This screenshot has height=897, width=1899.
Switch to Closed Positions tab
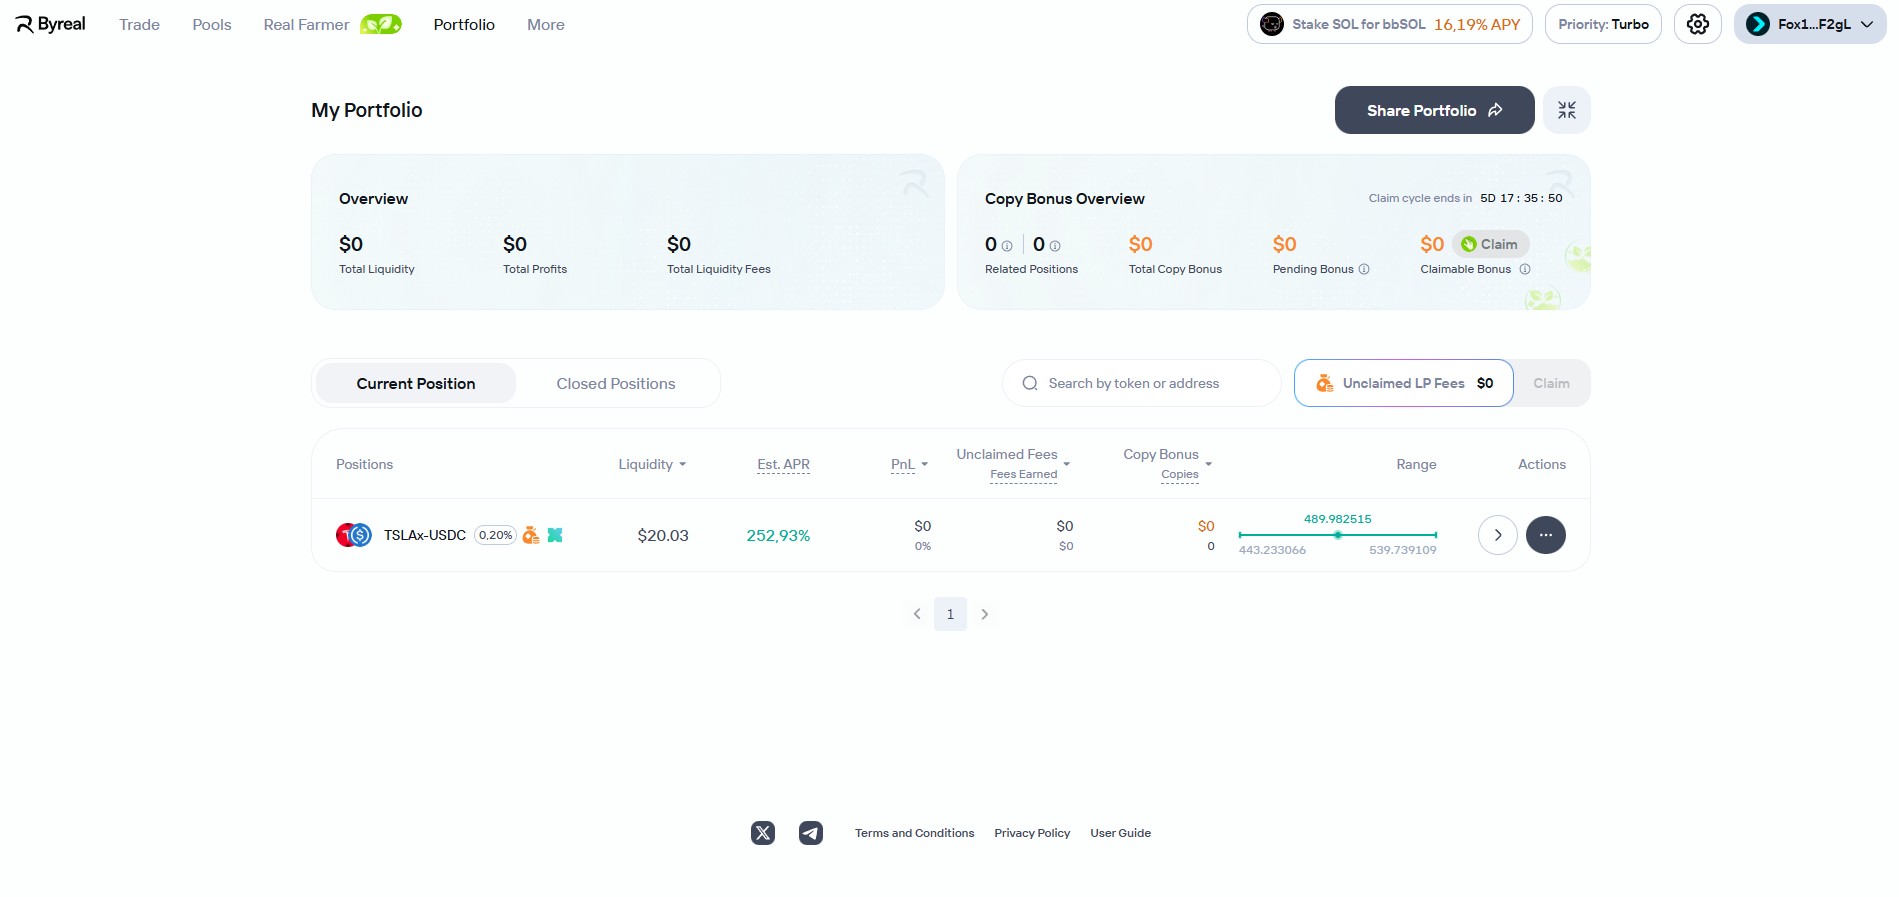click(616, 383)
